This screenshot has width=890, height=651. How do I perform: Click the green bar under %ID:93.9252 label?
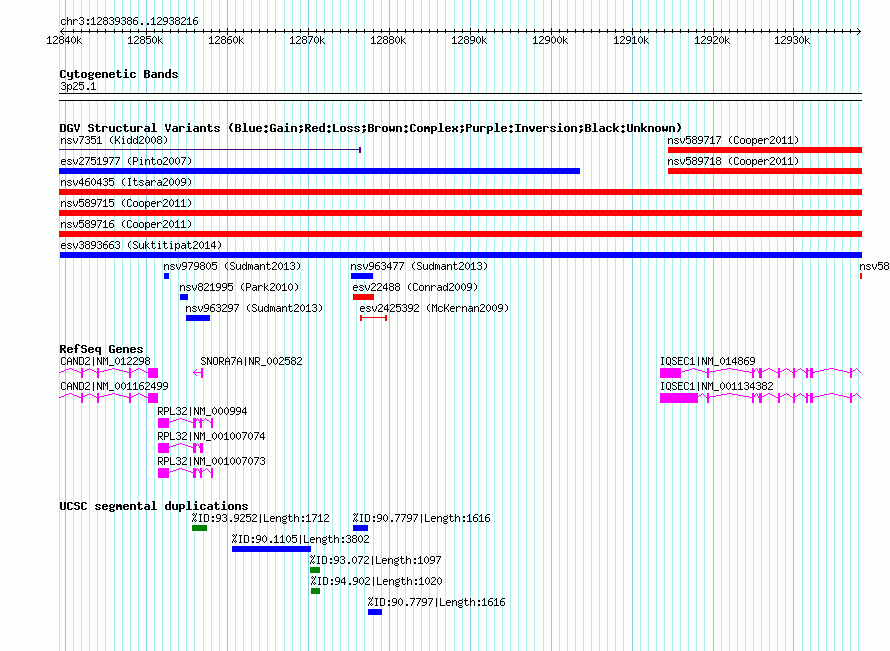(199, 528)
